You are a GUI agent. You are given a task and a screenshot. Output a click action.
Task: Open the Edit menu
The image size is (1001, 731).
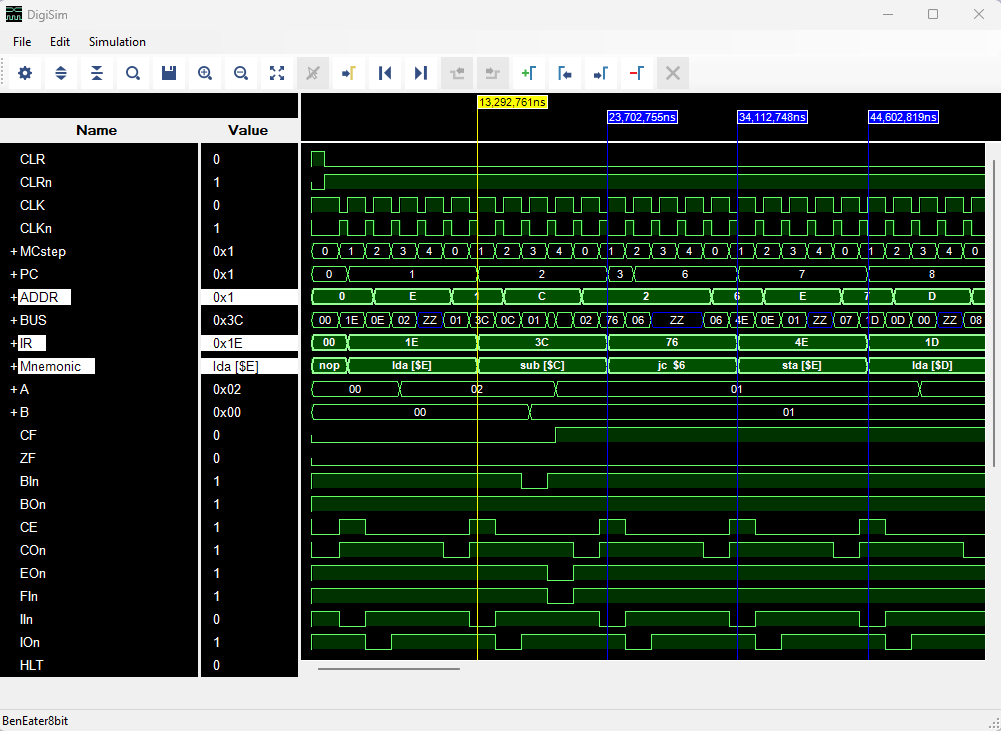[x=59, y=42]
